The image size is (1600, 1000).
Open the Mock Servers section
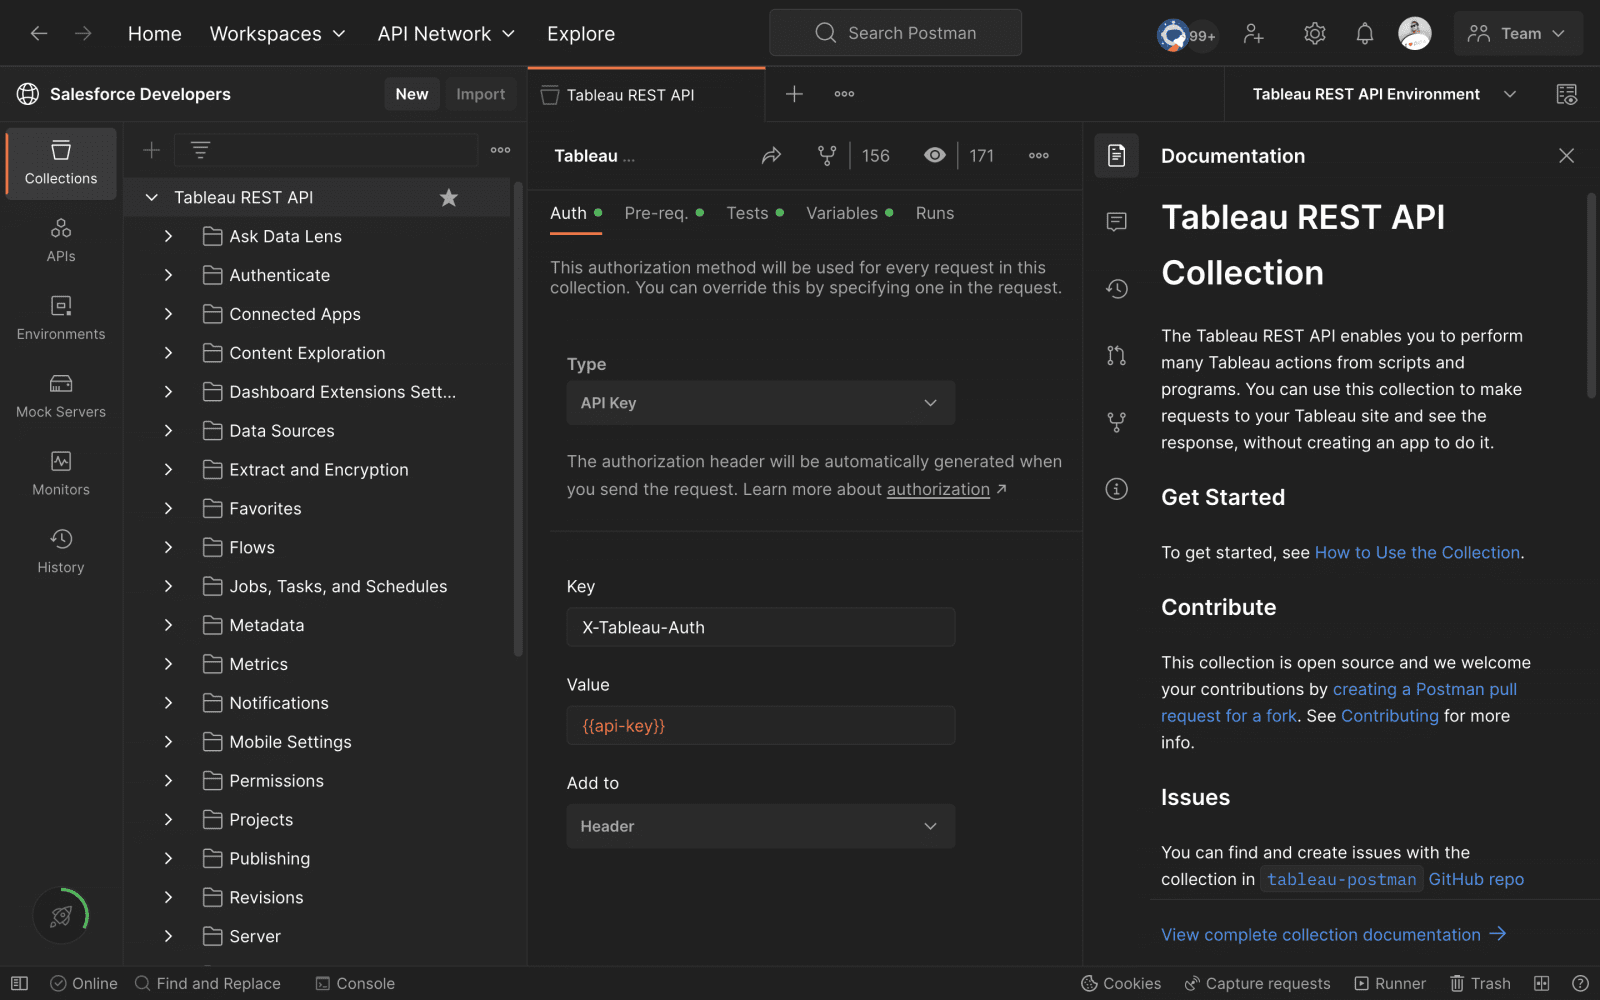click(x=61, y=396)
